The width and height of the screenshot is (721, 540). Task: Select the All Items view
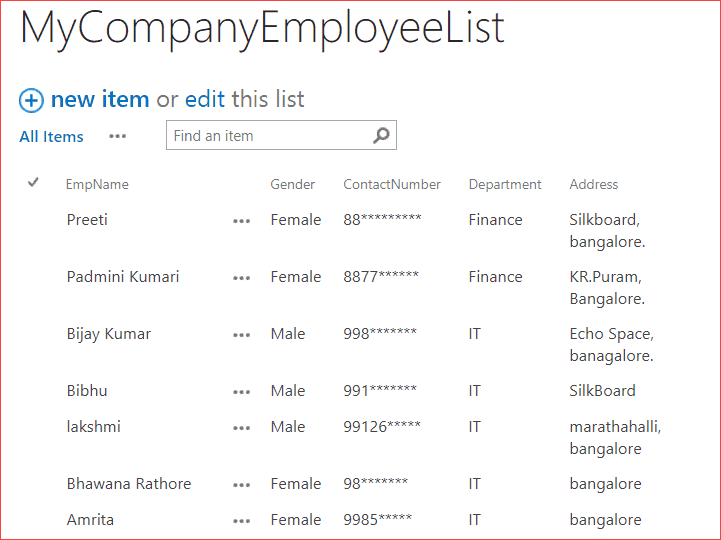pyautogui.click(x=52, y=137)
